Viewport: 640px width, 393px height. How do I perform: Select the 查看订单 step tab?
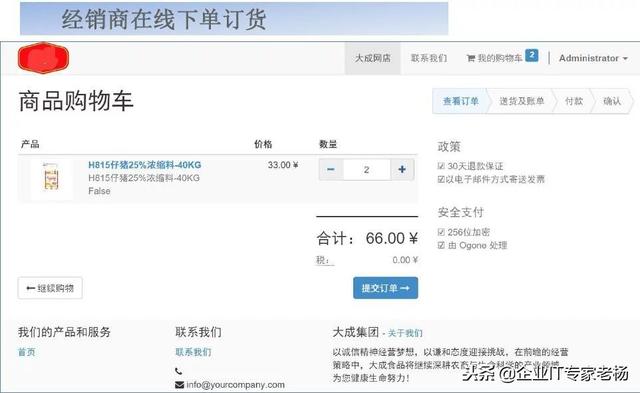[x=461, y=101]
